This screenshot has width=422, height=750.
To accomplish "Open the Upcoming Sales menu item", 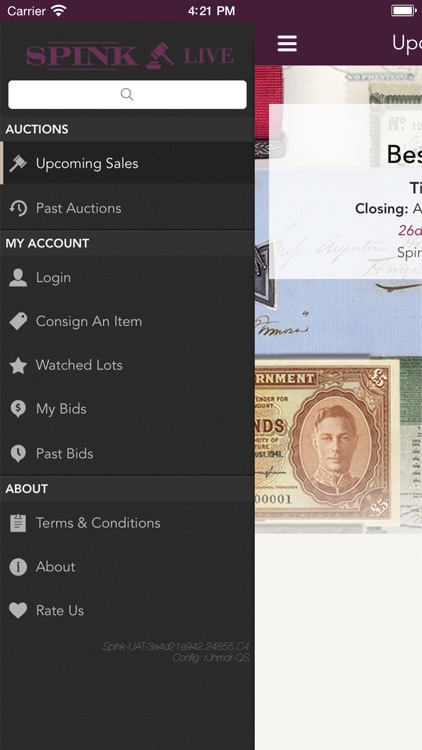I will pyautogui.click(x=127, y=163).
